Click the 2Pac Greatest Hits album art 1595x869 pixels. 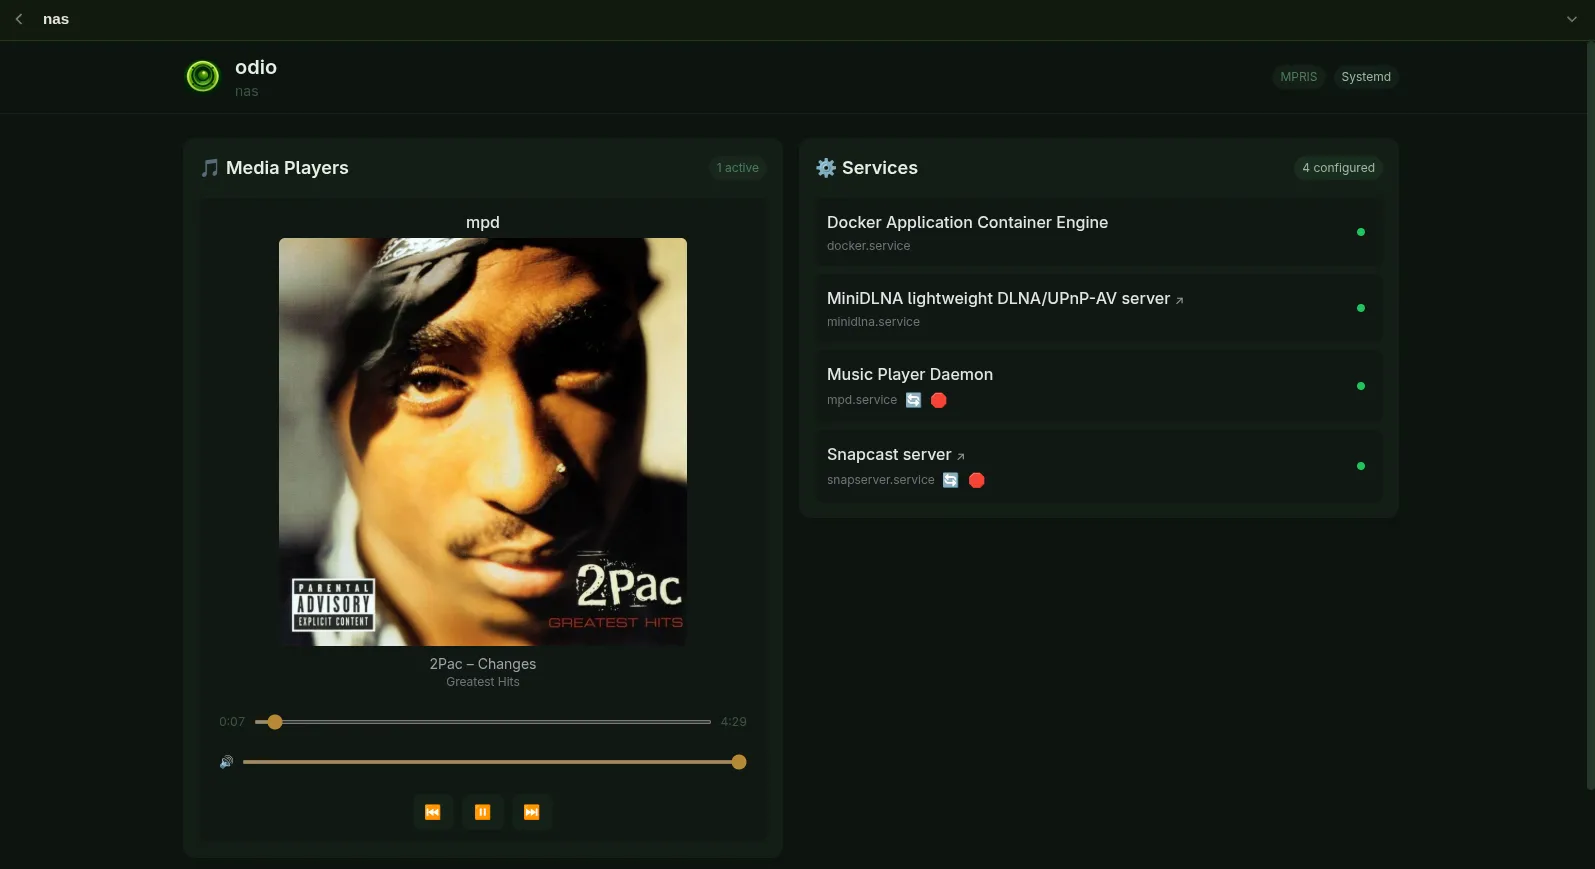(483, 442)
